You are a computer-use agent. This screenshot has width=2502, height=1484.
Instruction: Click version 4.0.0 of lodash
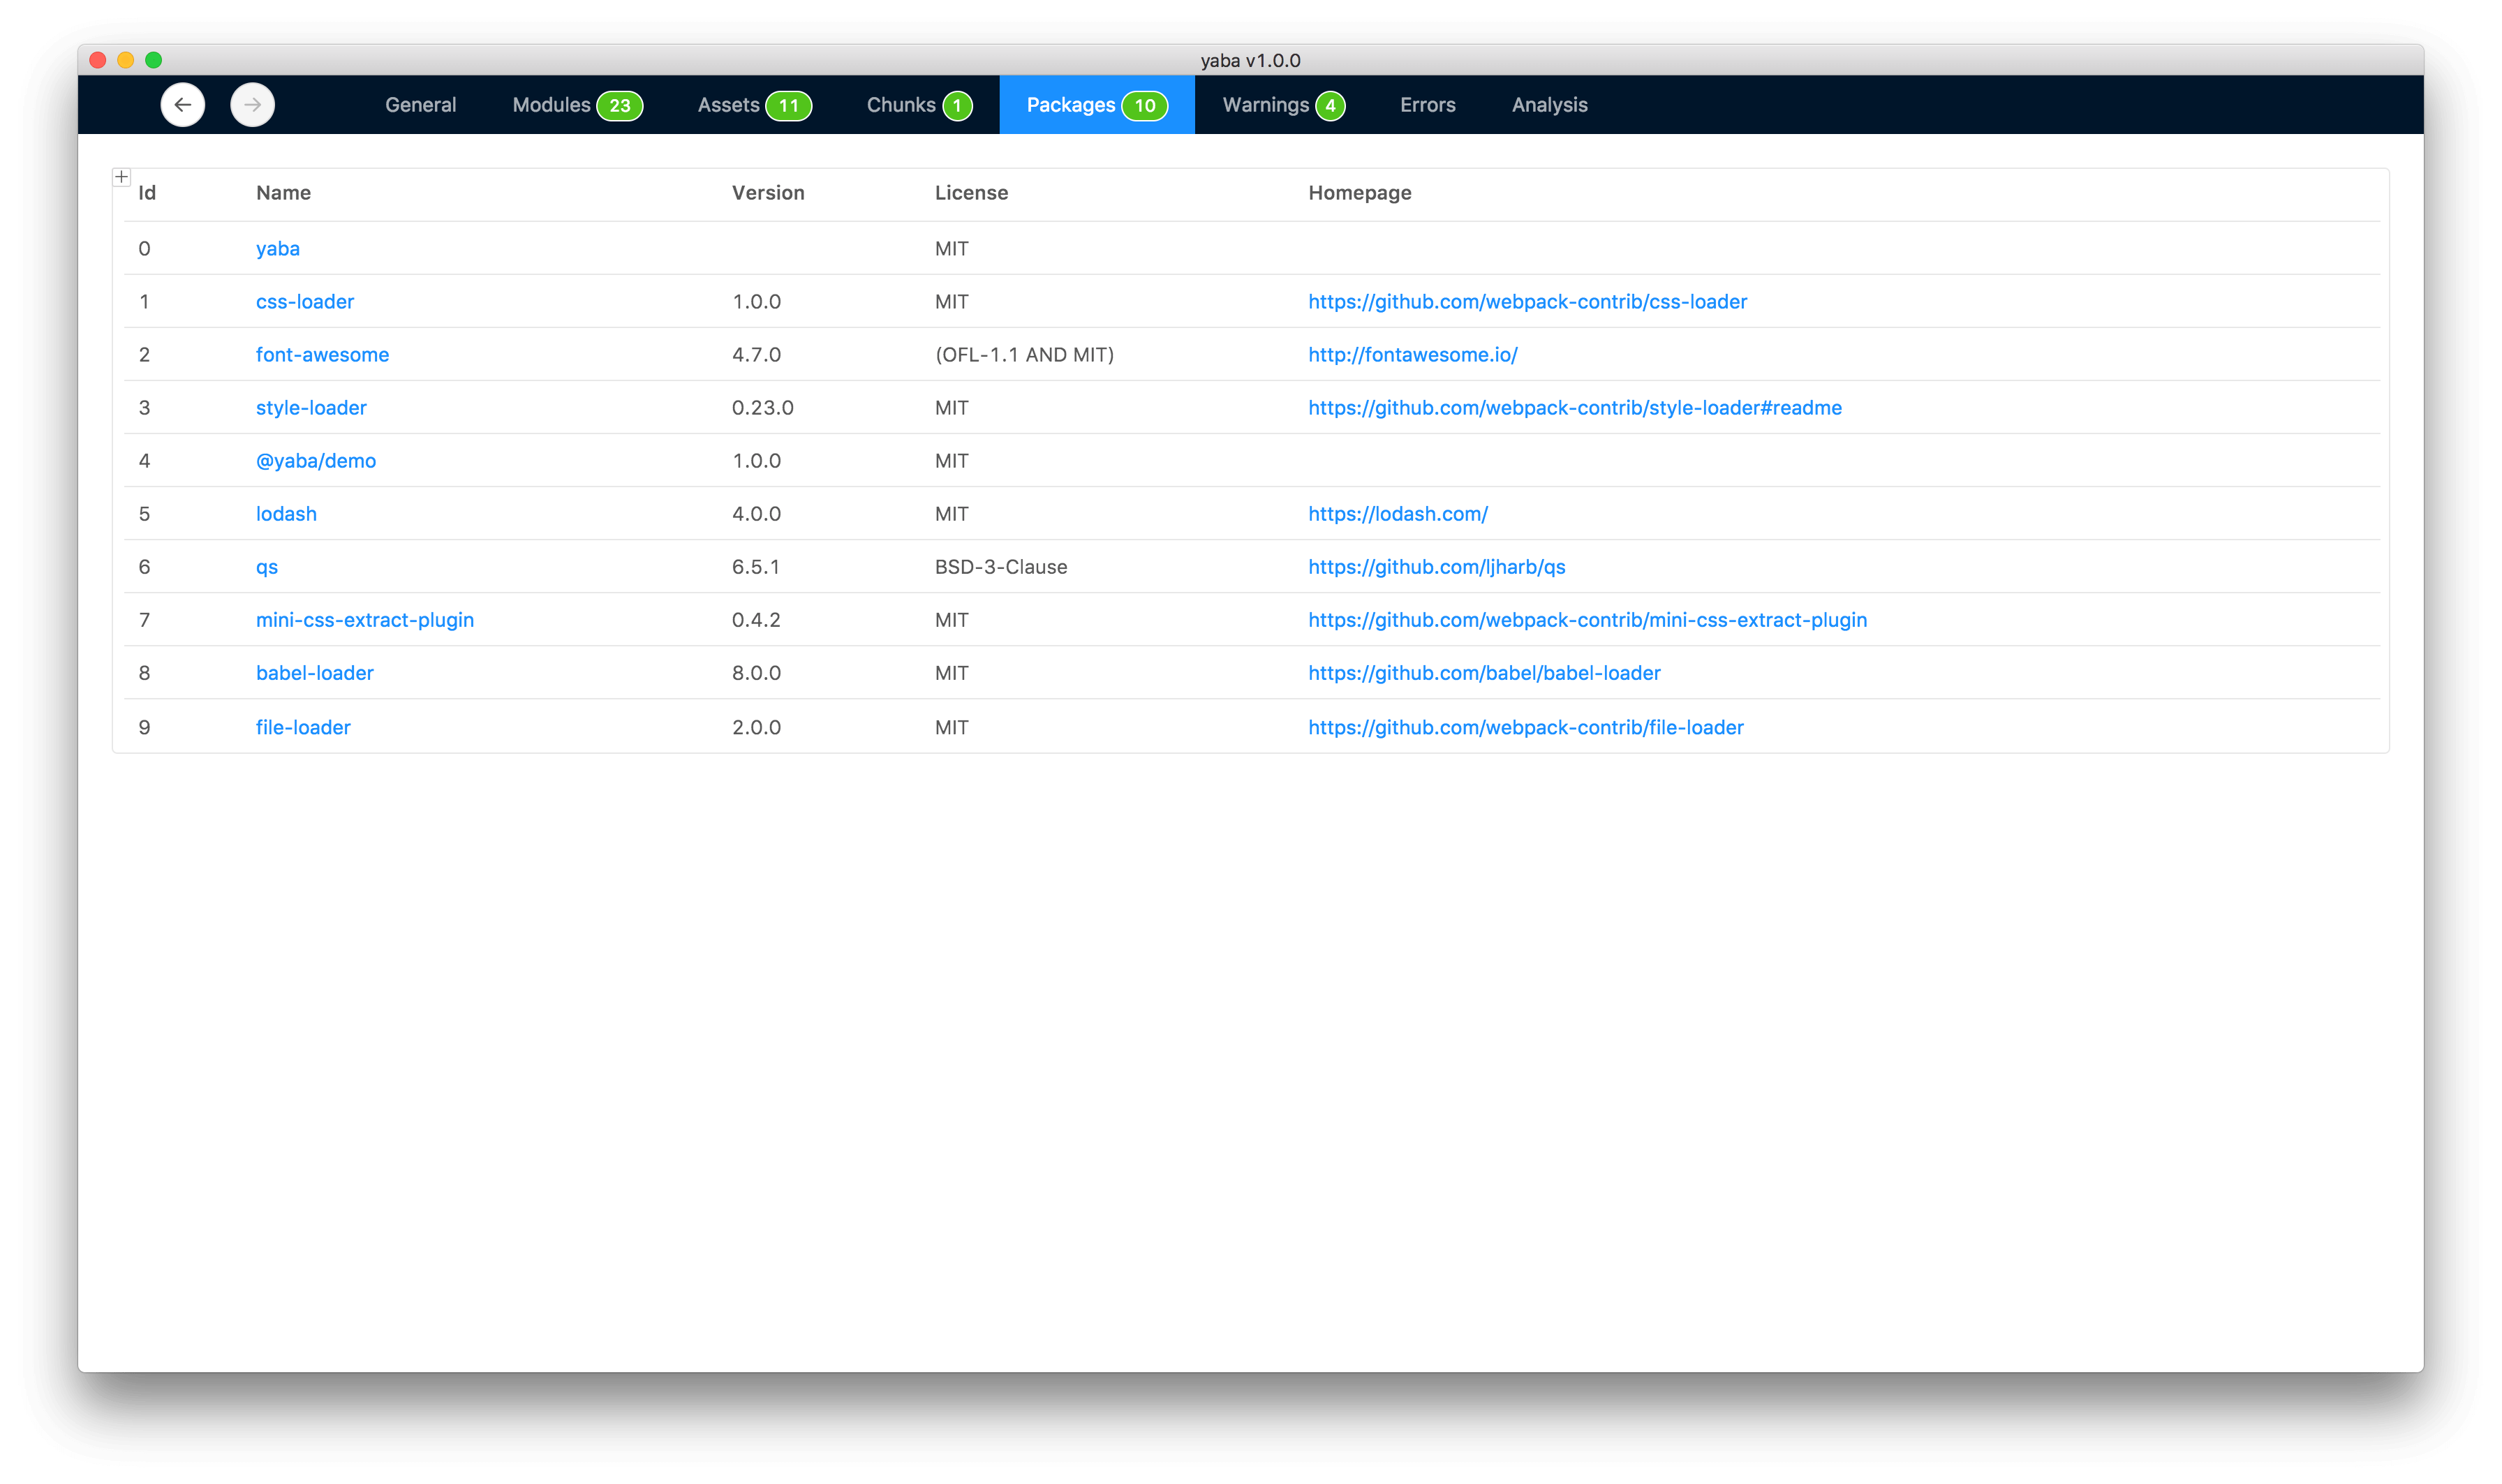coord(756,513)
